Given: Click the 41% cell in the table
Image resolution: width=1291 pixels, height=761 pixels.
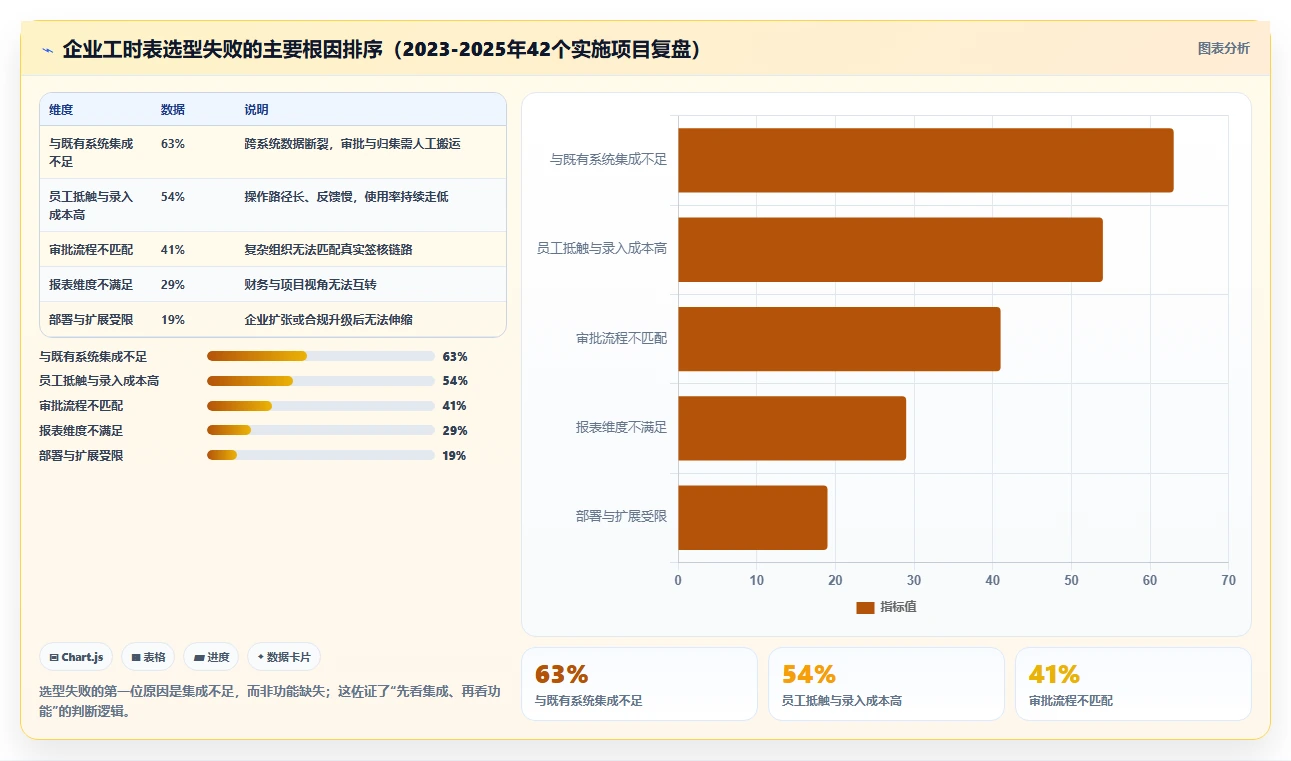Looking at the screenshot, I should pos(173,250).
